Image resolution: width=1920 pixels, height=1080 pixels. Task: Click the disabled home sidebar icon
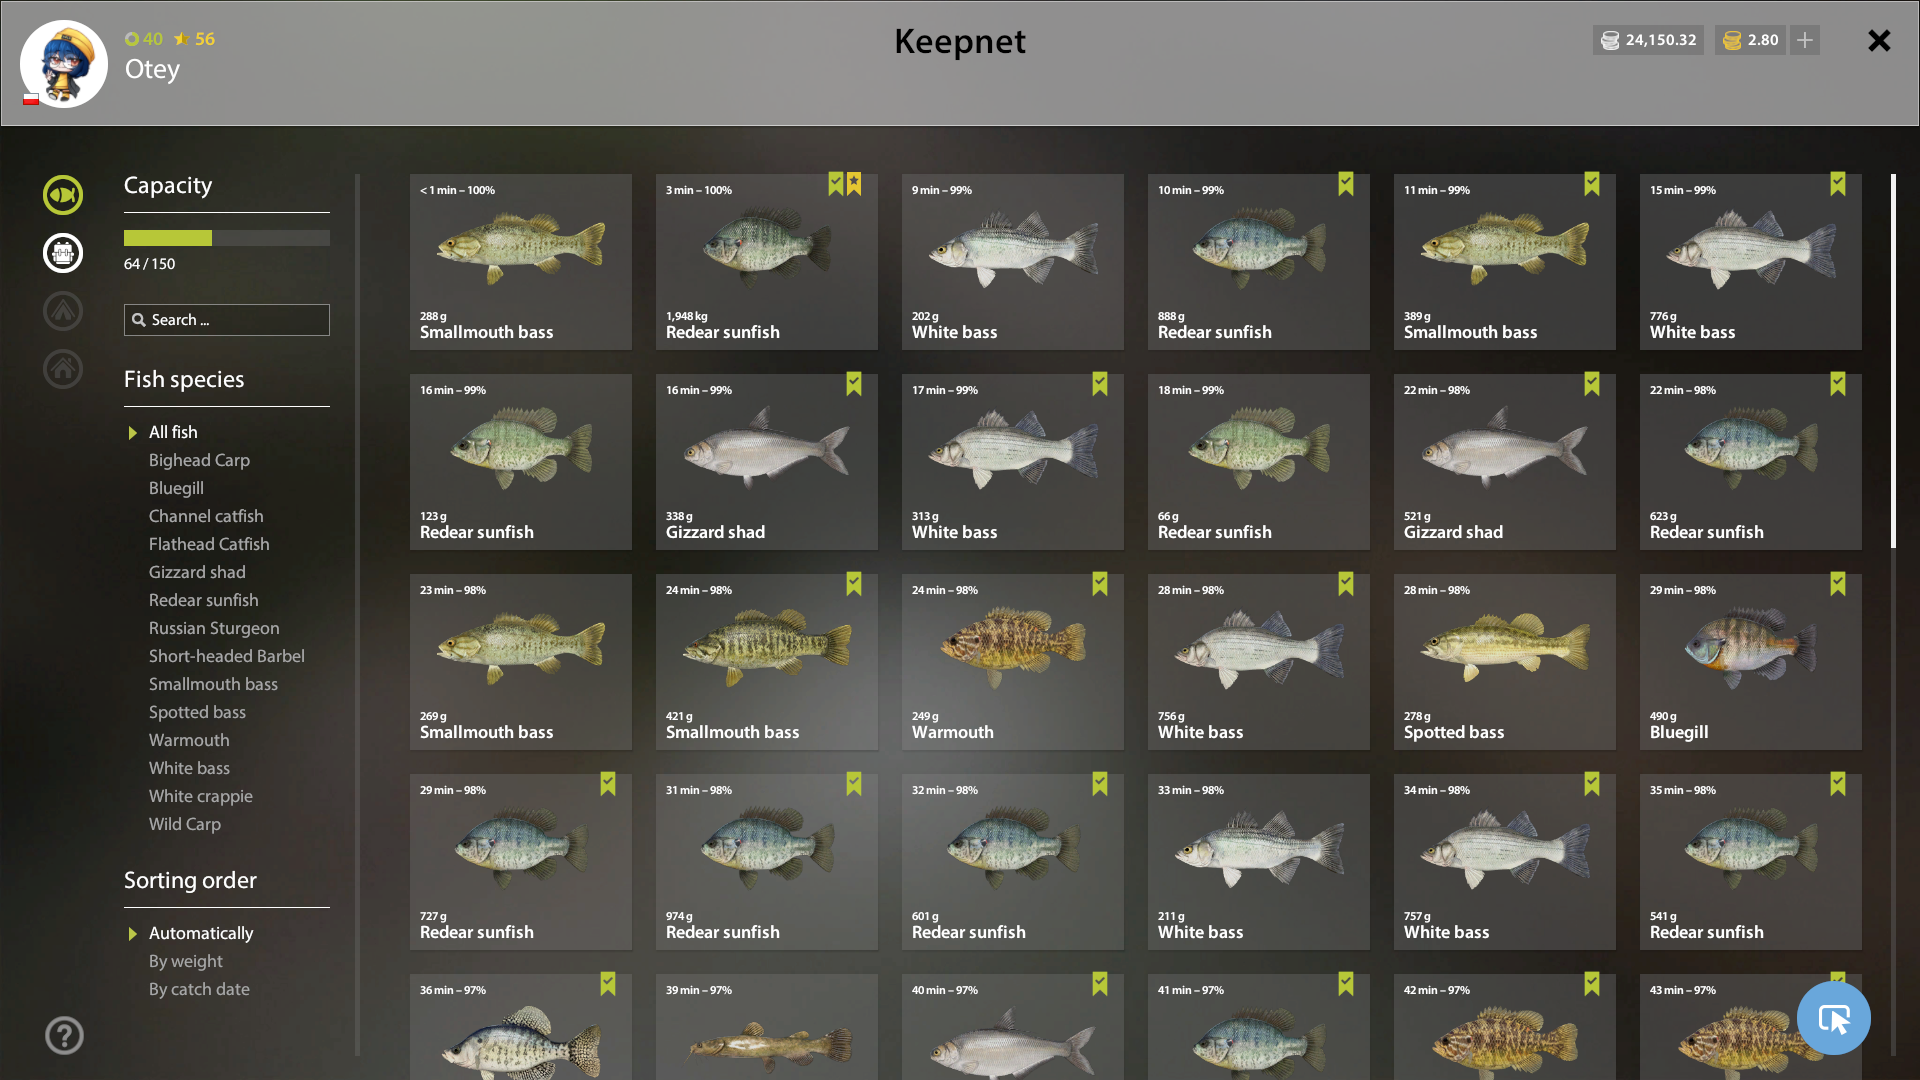point(63,369)
